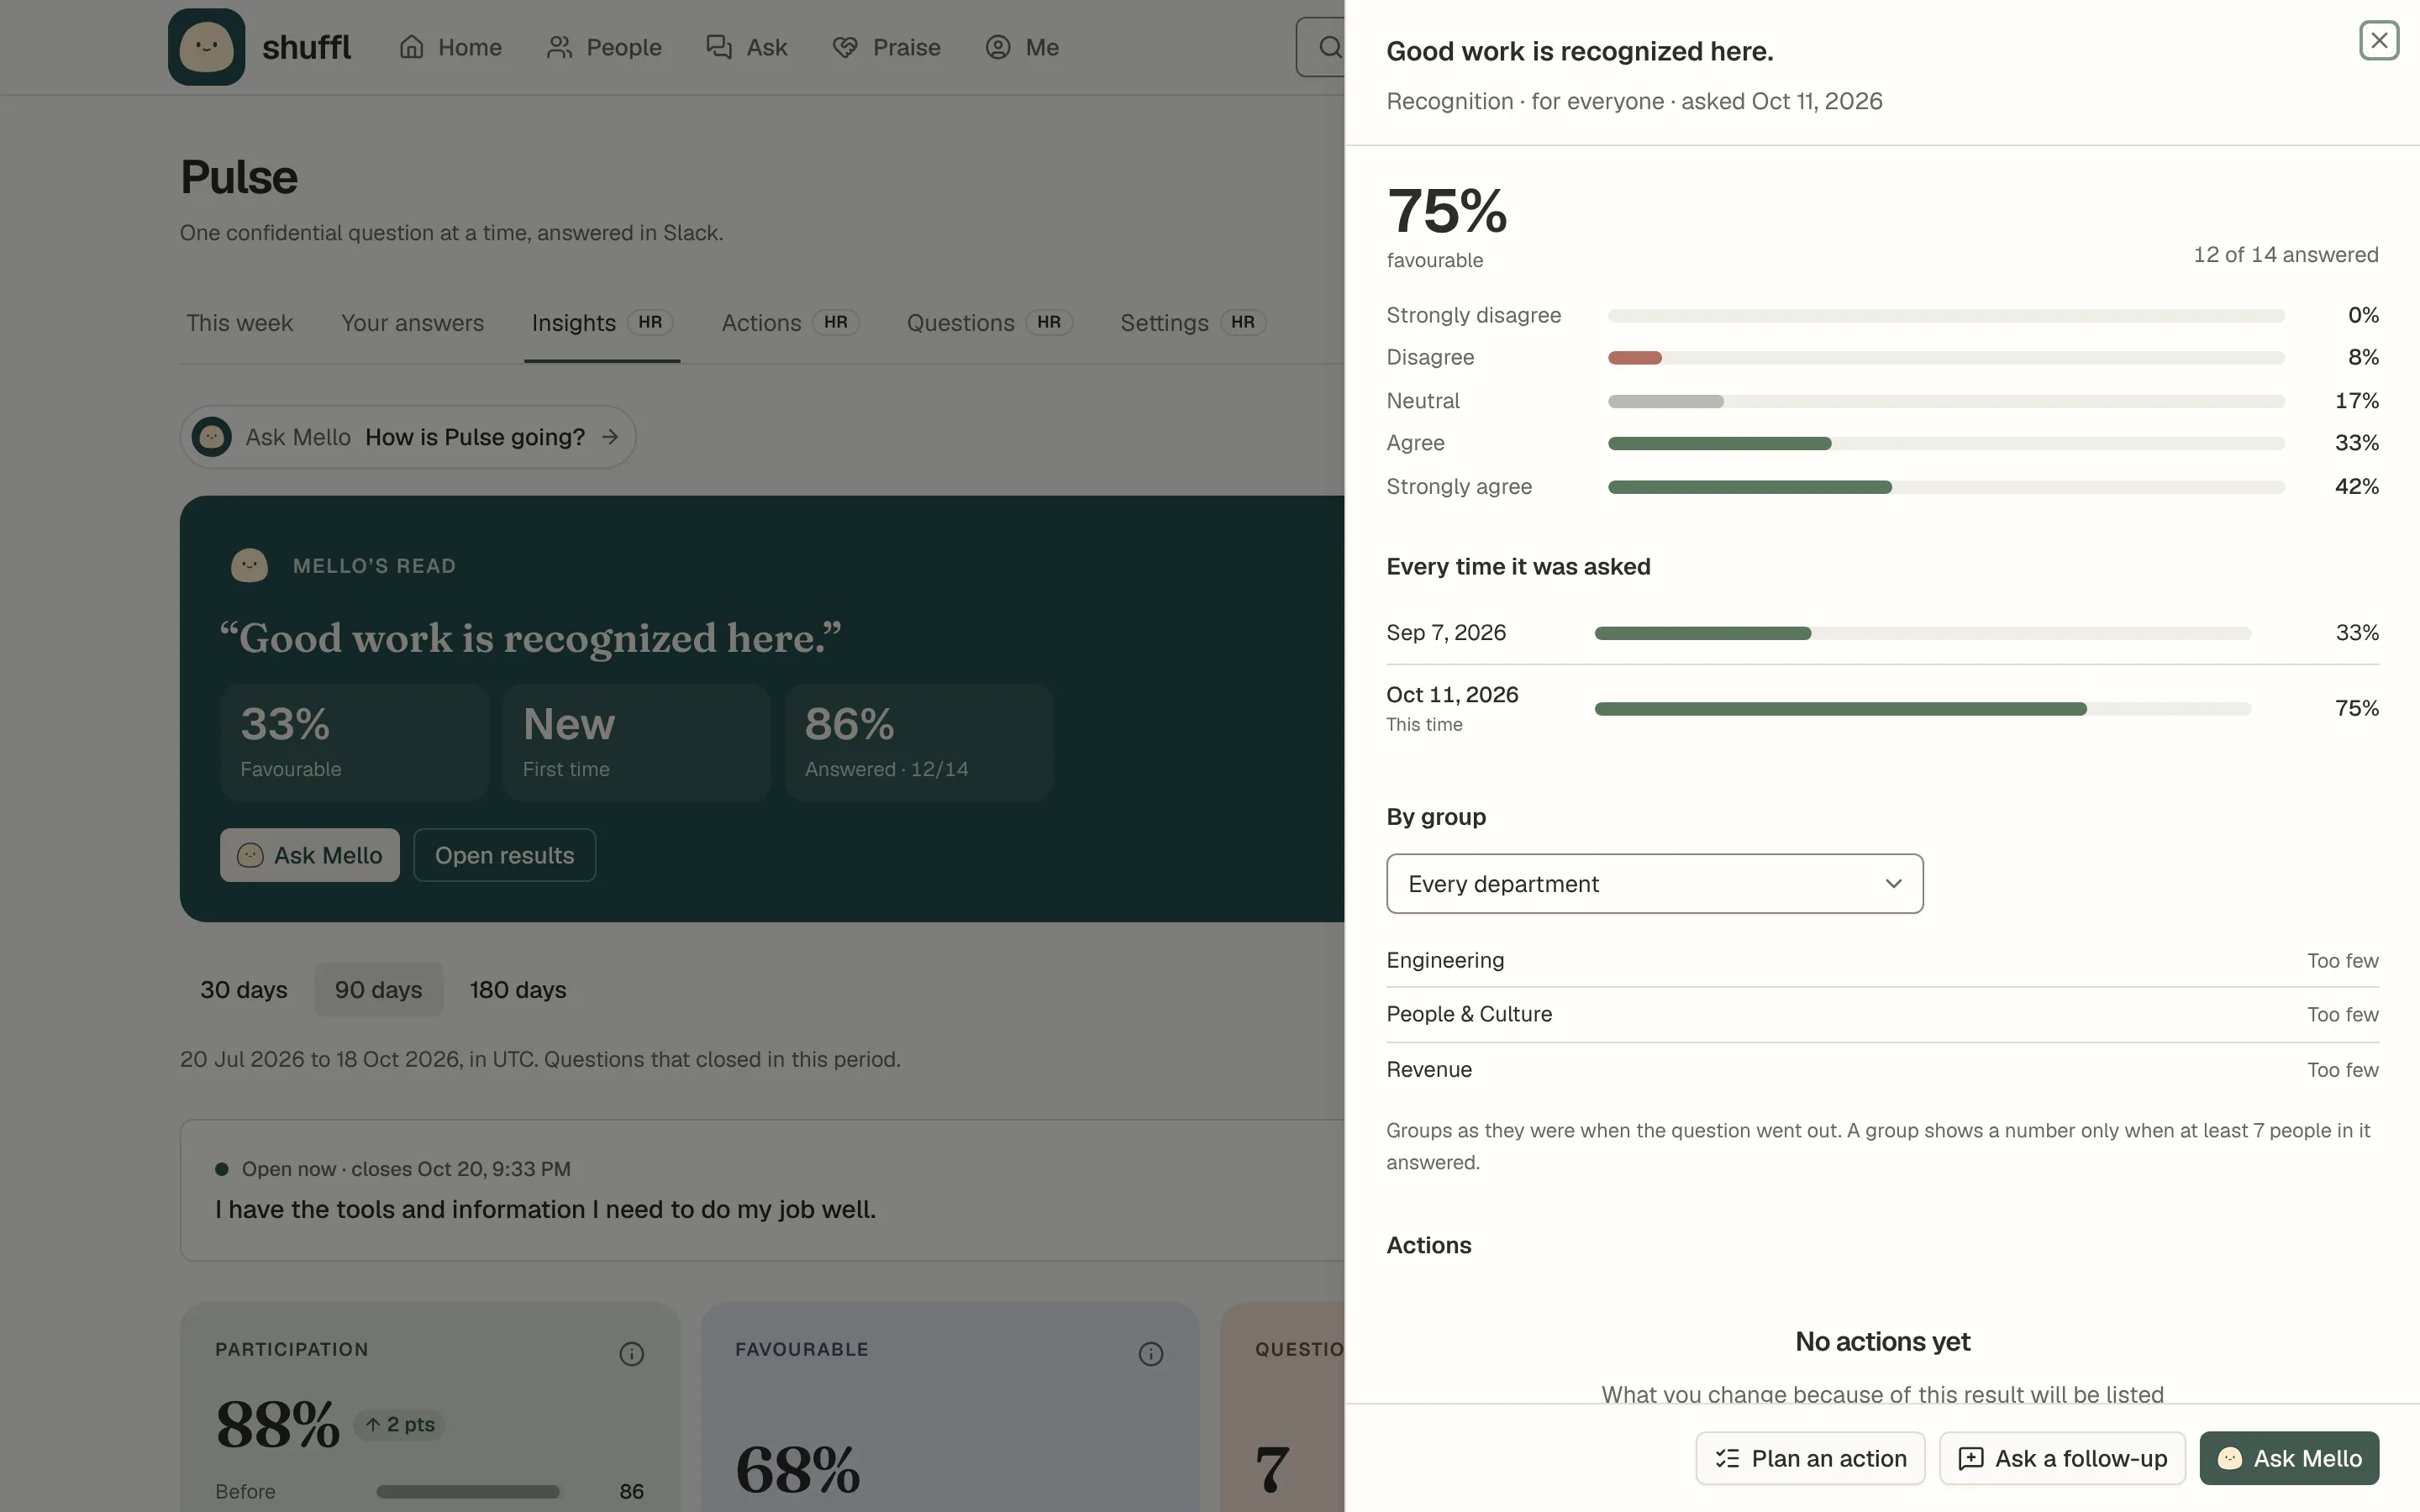Click the 86% Answered stat tile
The image size is (2420, 1512).
(x=918, y=742)
